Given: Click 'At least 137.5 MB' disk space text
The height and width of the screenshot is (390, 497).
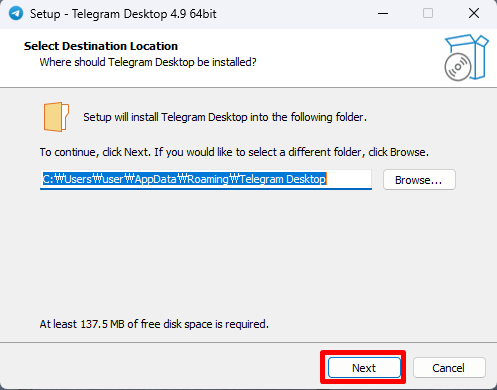Looking at the screenshot, I should [154, 324].
